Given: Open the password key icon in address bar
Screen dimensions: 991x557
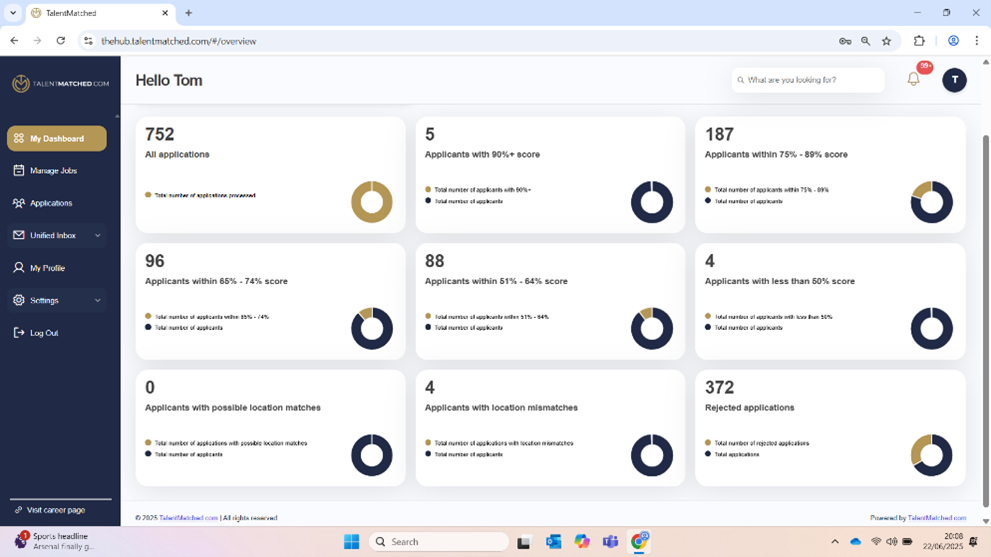Looking at the screenshot, I should tap(845, 41).
